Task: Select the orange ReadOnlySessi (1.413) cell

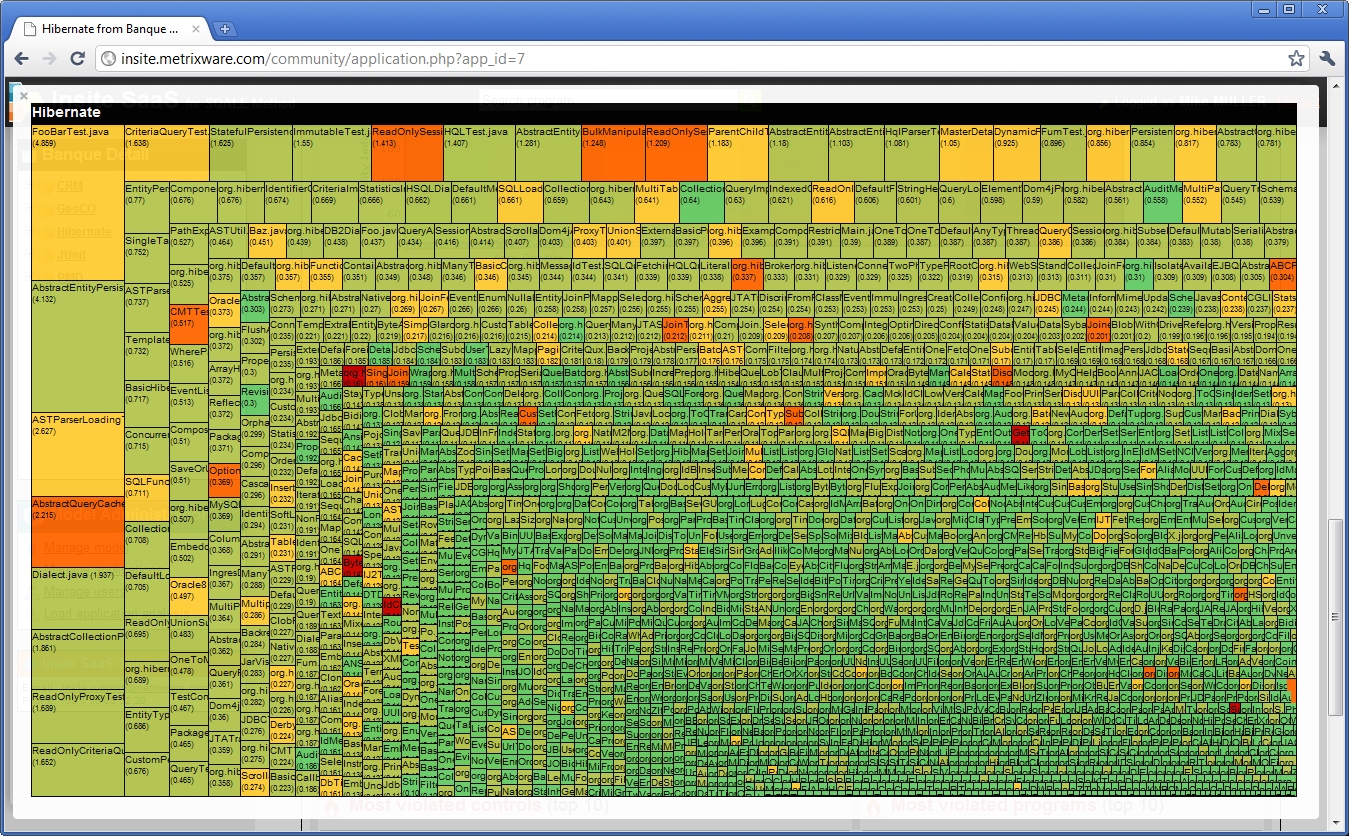Action: point(407,153)
